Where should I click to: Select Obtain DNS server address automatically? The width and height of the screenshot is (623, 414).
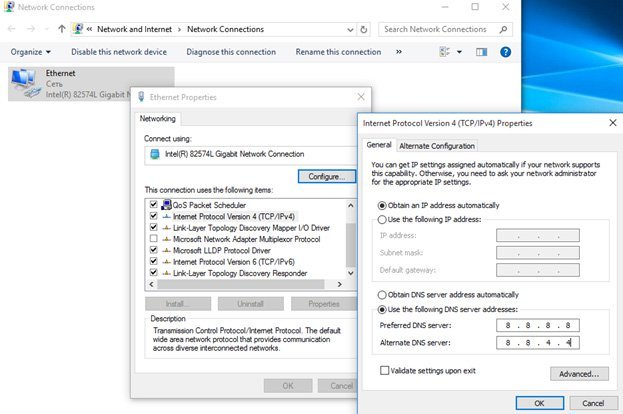(x=382, y=295)
